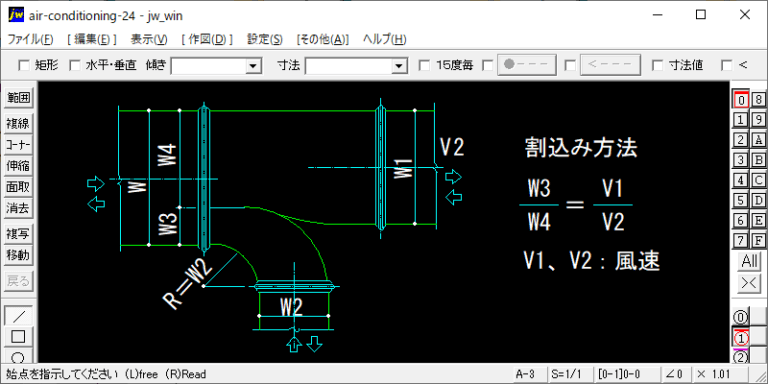Switch to layer 1
The height and width of the screenshot is (384, 768).
(x=741, y=120)
